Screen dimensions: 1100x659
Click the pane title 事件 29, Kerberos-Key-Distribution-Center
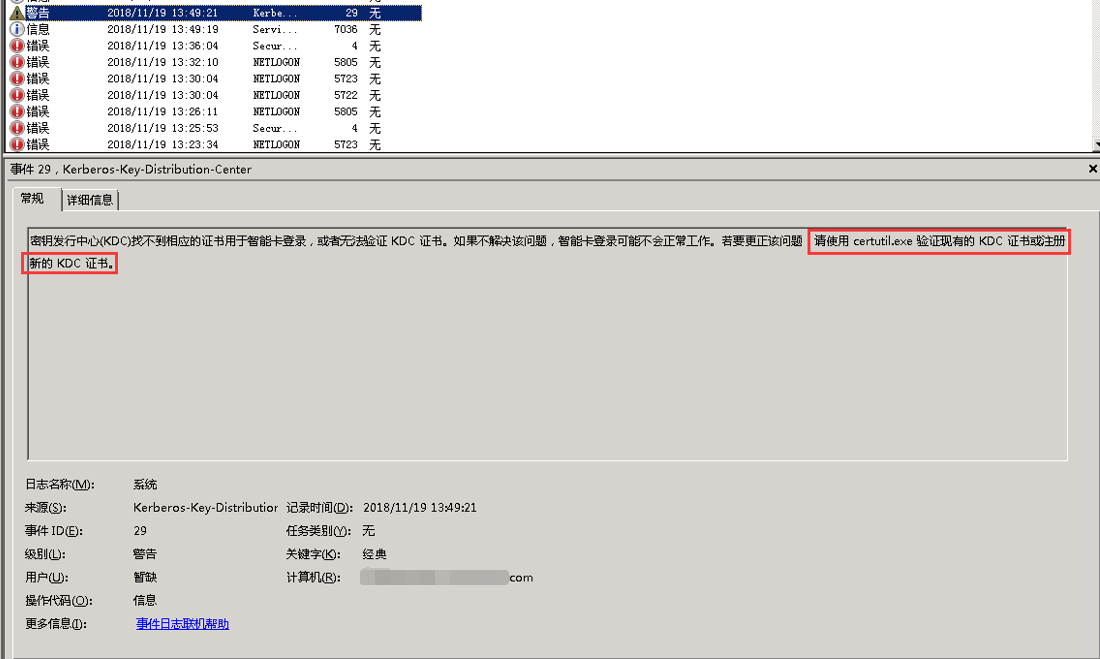point(131,169)
